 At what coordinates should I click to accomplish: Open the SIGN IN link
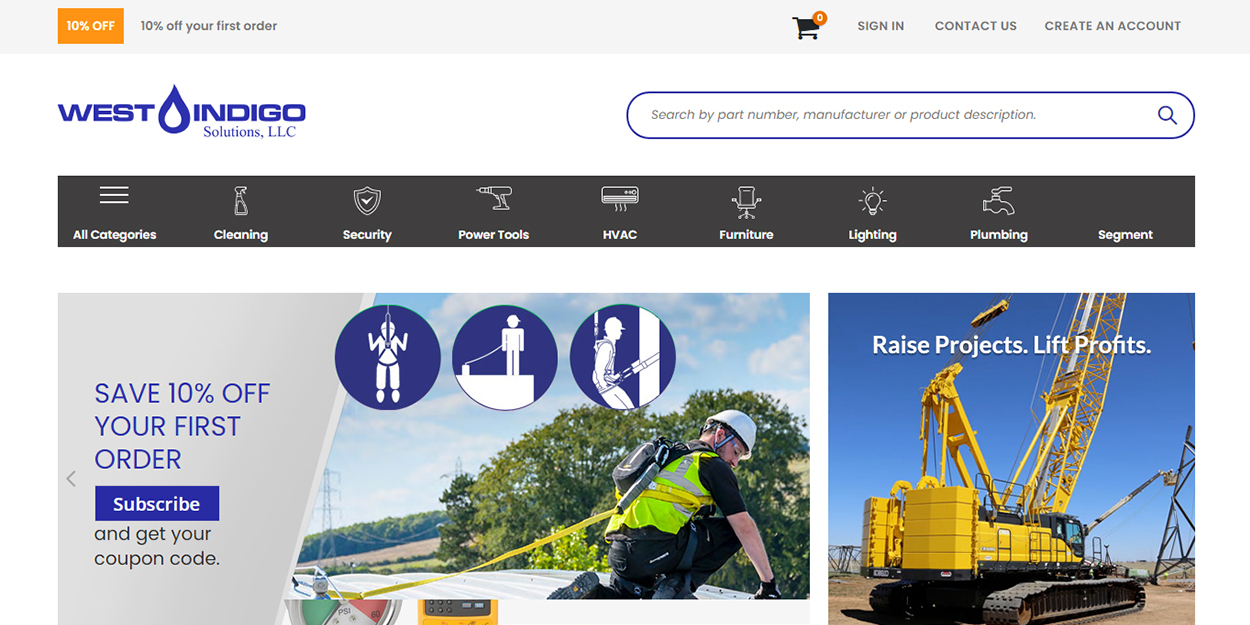[881, 26]
